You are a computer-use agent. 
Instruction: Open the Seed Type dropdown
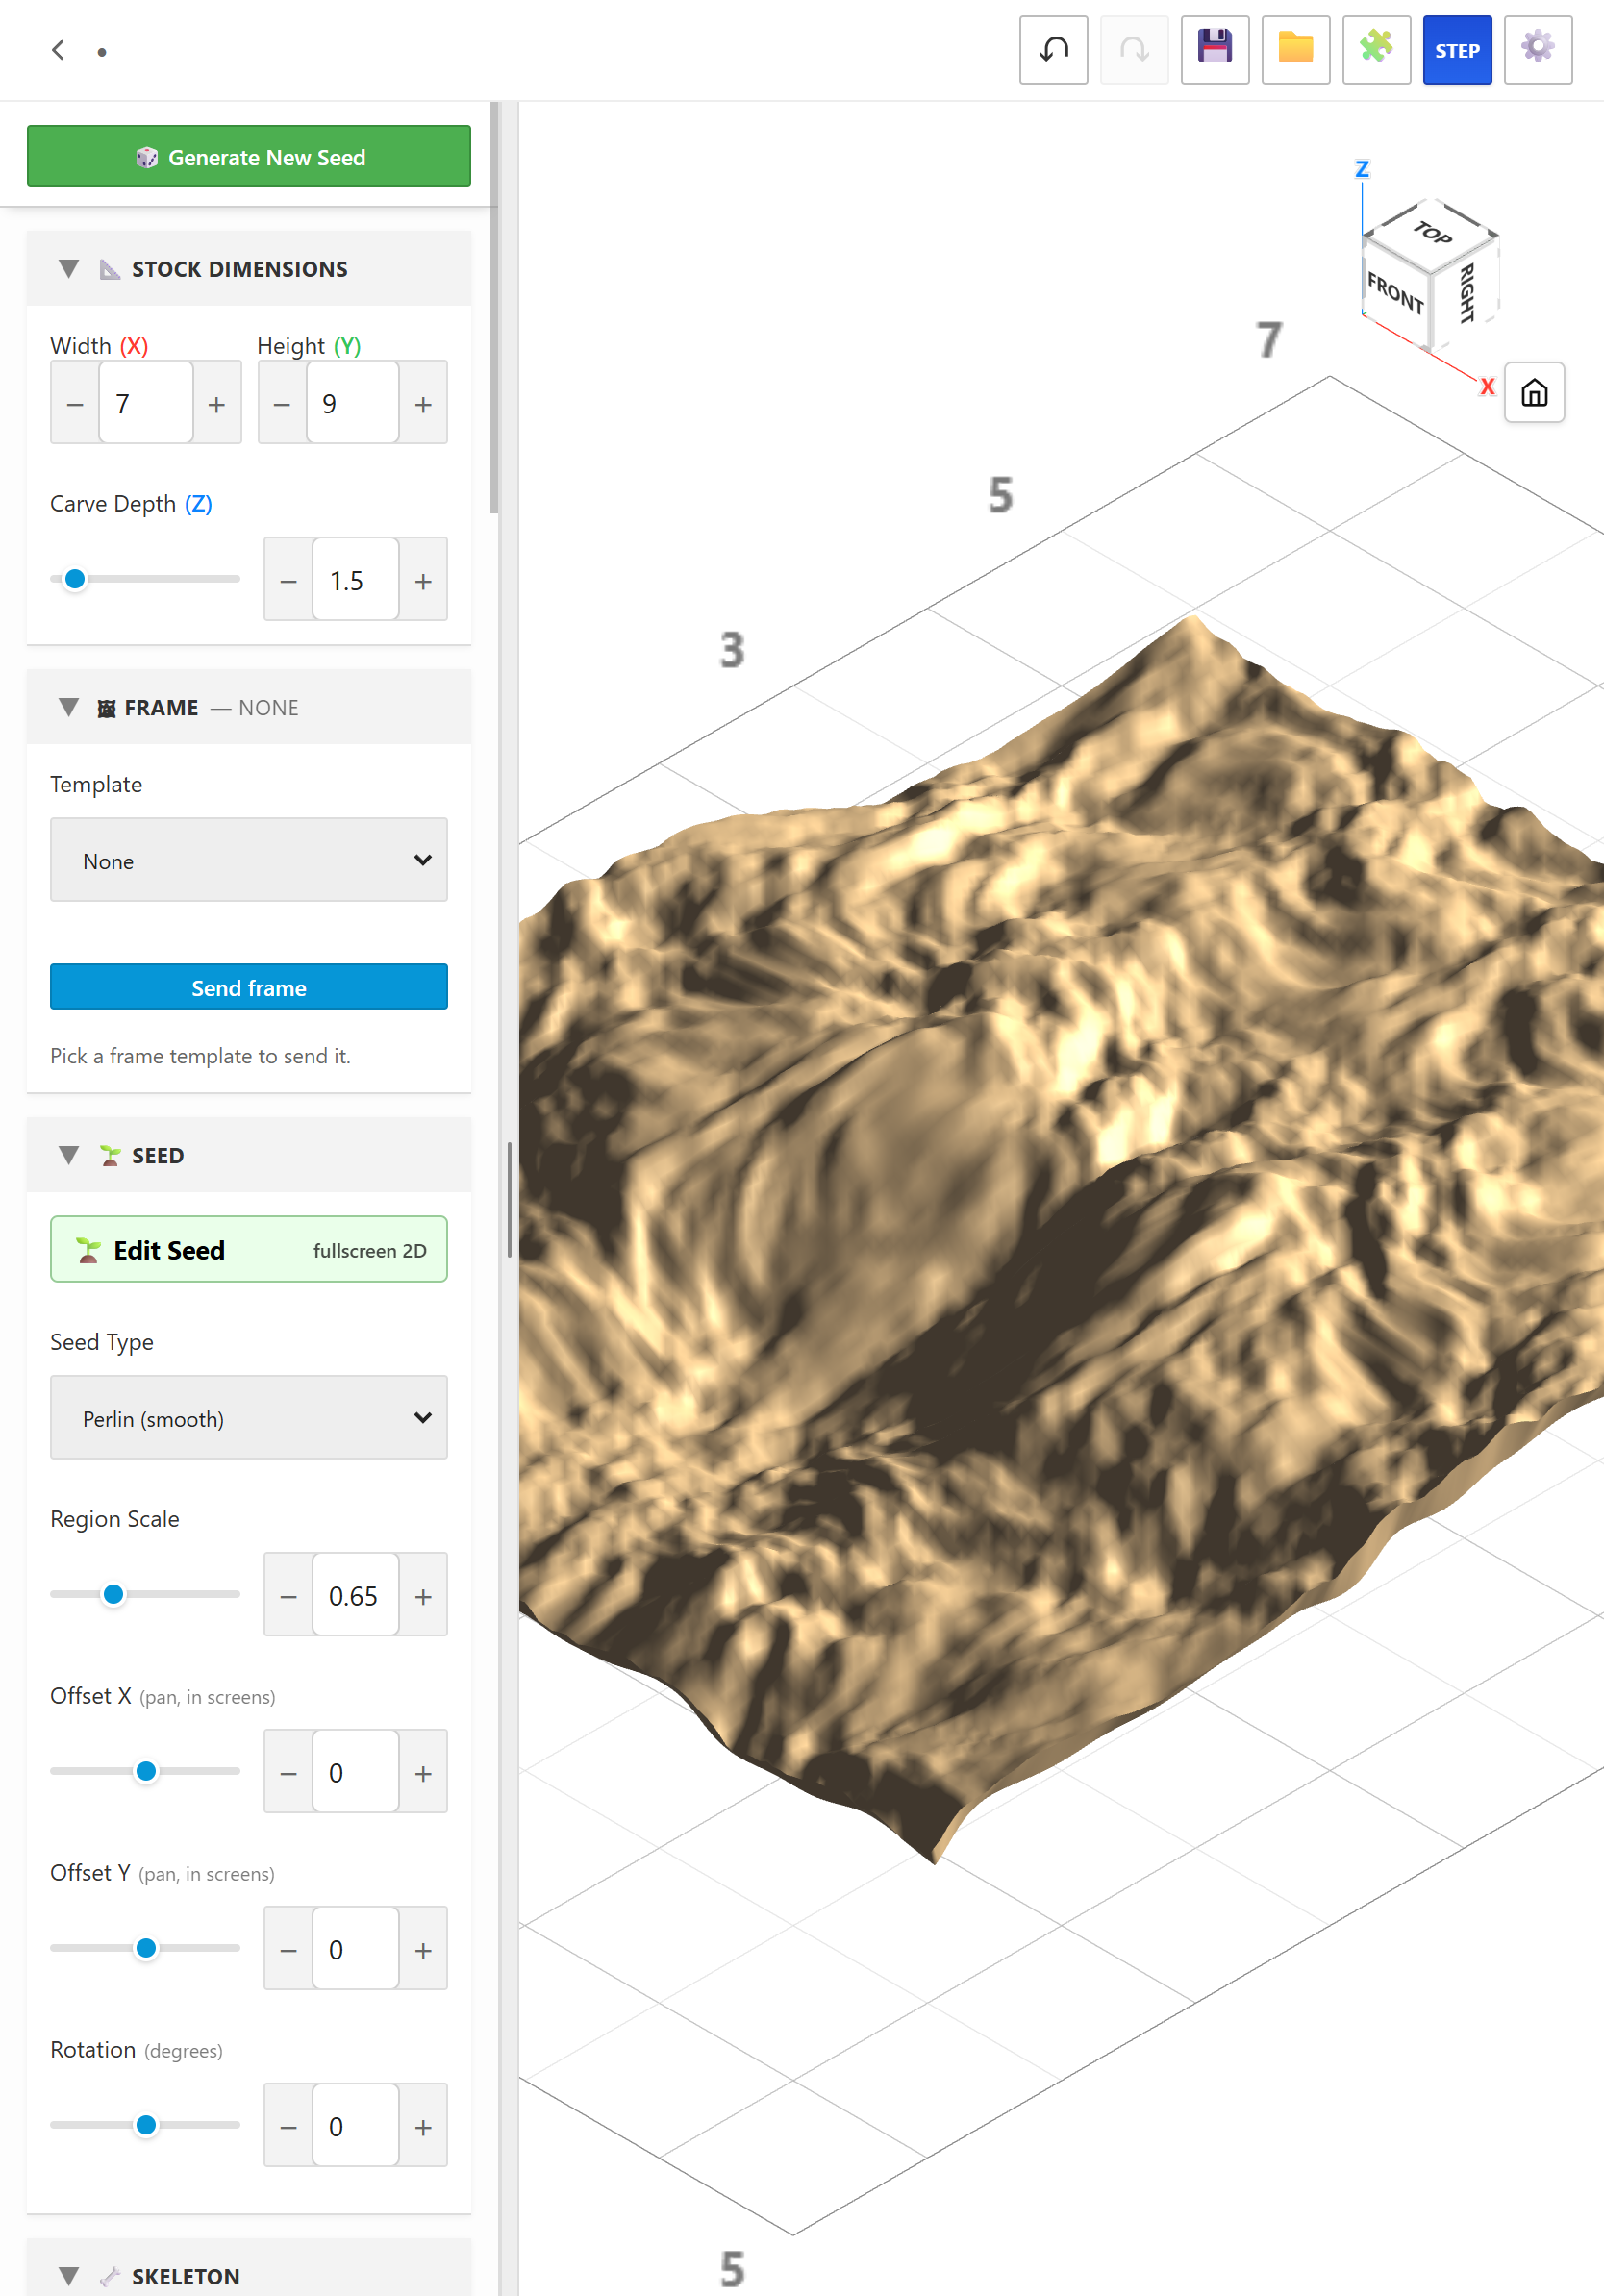[x=249, y=1418]
